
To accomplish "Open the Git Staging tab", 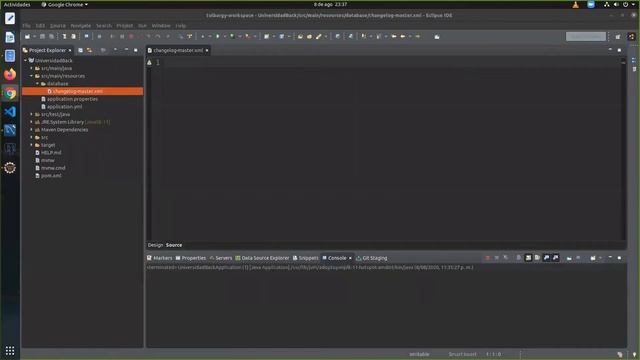I will tap(371, 258).
